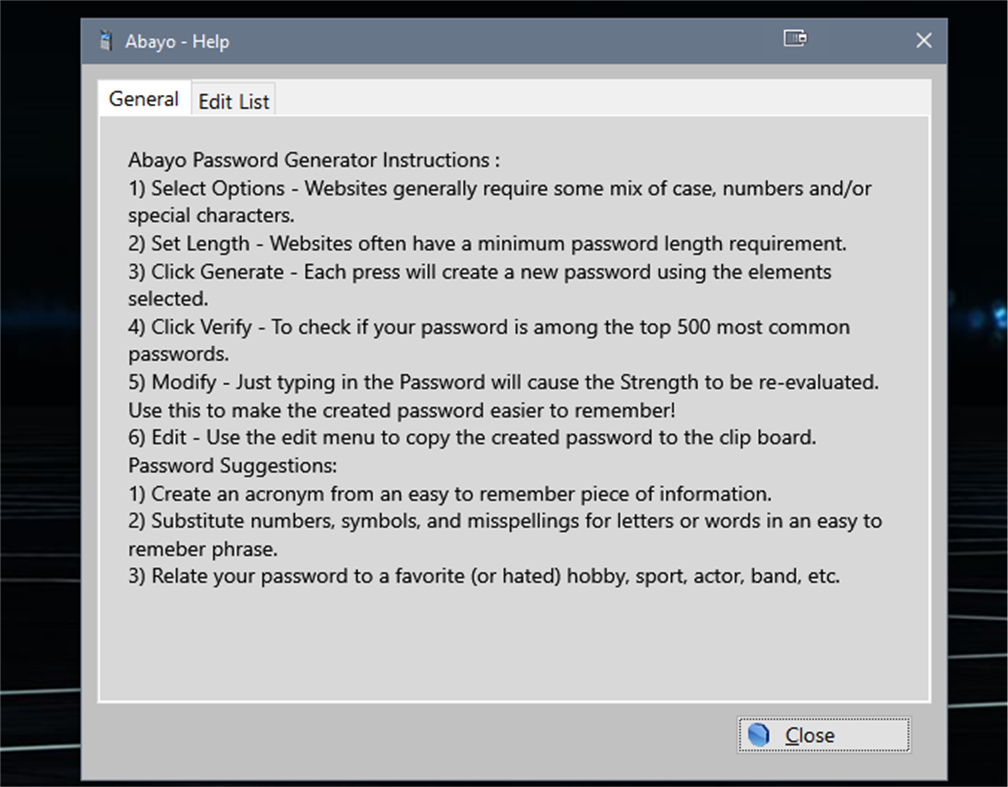Click the "5) Modify" instruction line
The height and width of the screenshot is (787, 1008).
[x=504, y=382]
